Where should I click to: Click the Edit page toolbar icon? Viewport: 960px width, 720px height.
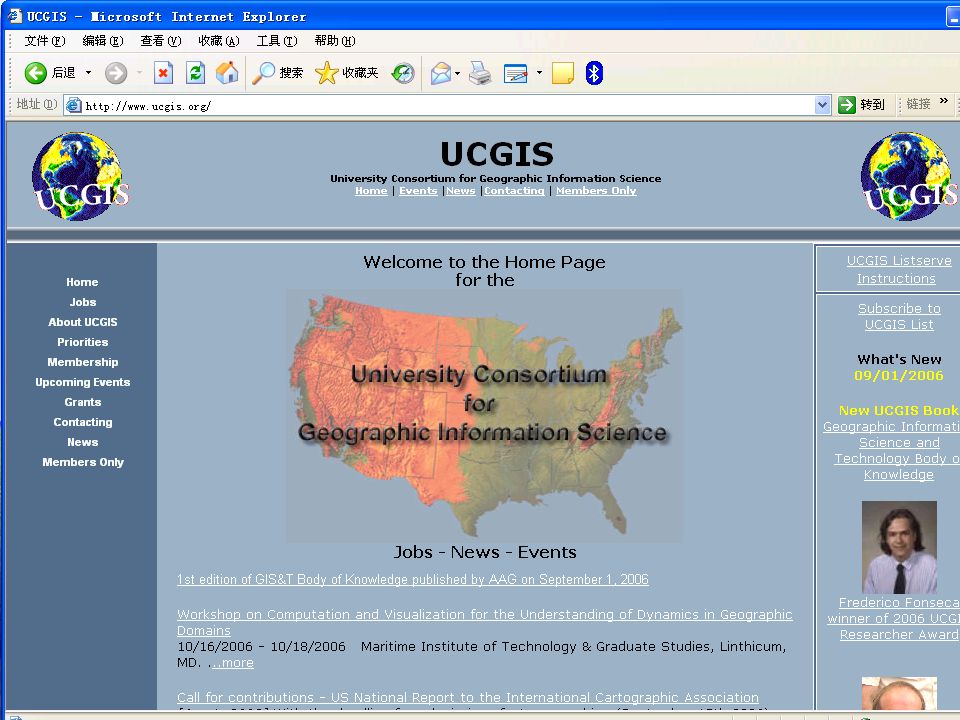[x=516, y=73]
